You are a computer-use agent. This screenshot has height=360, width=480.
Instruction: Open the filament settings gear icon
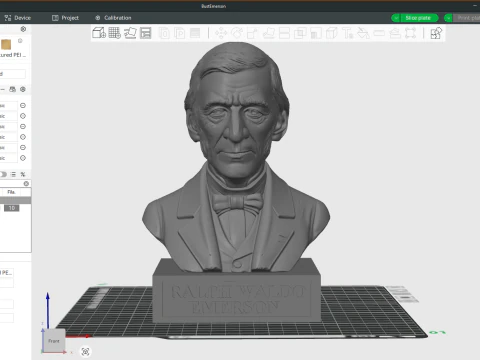[x=23, y=89]
